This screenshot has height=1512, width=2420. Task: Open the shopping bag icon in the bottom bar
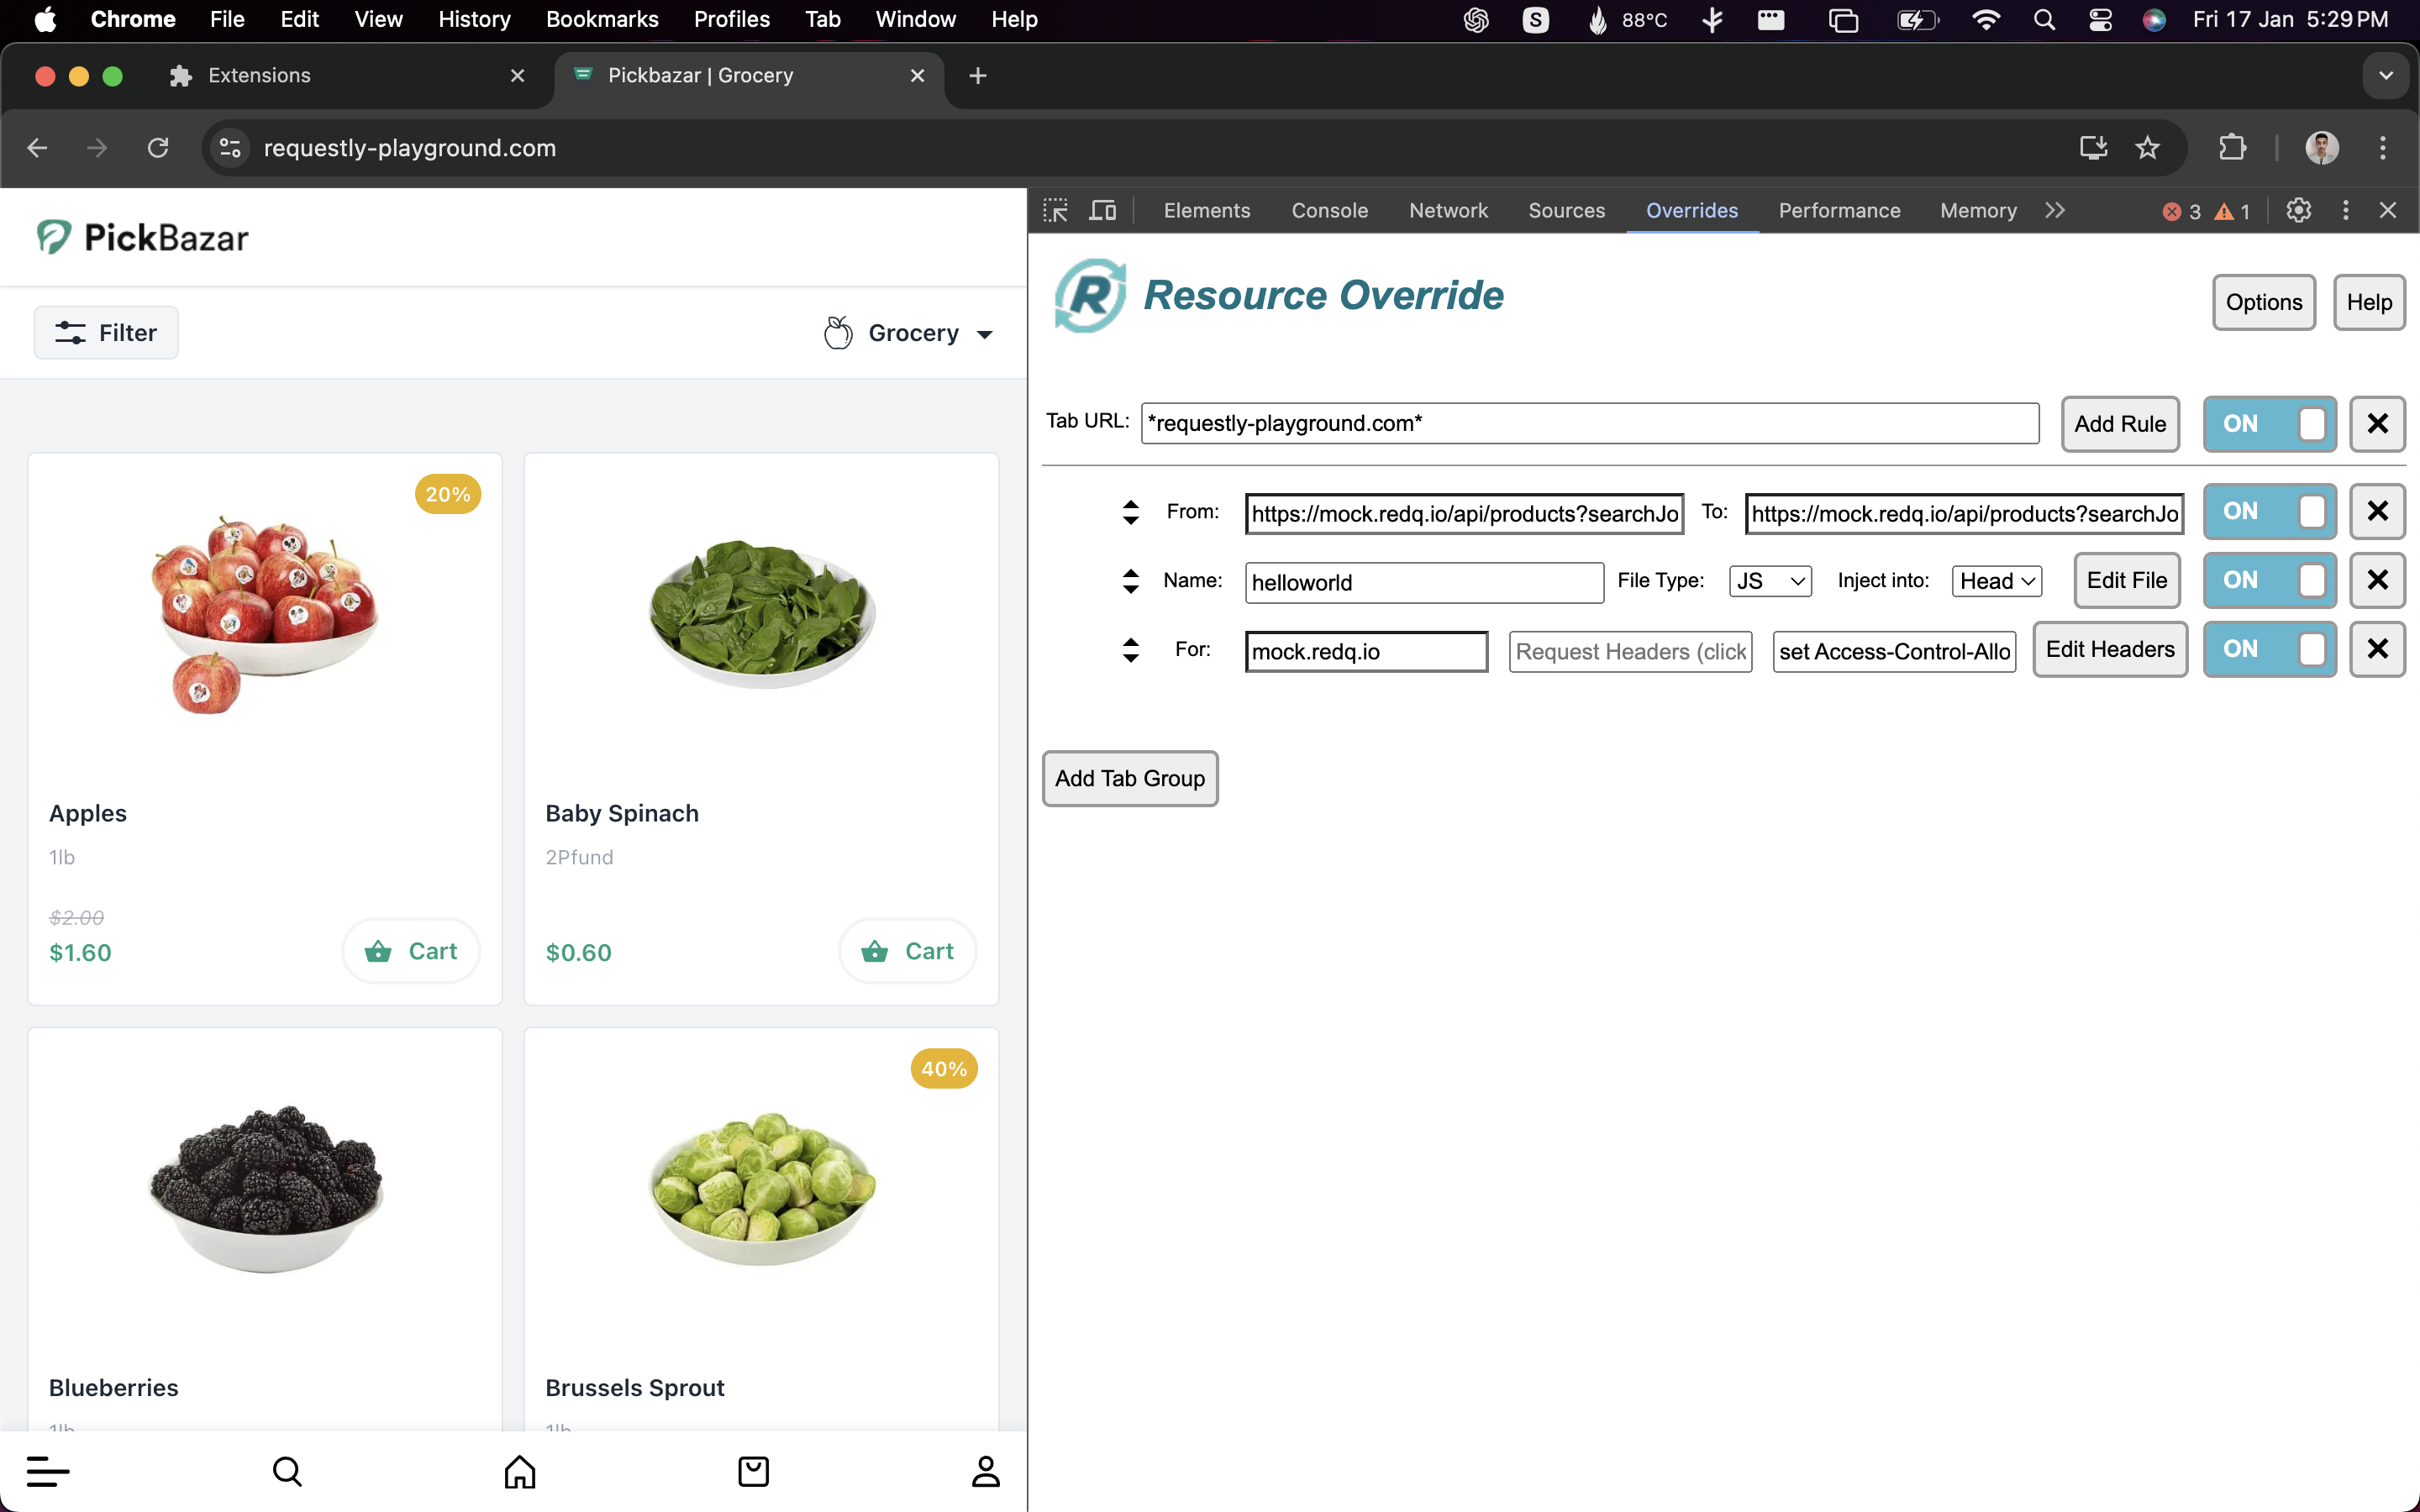click(753, 1471)
